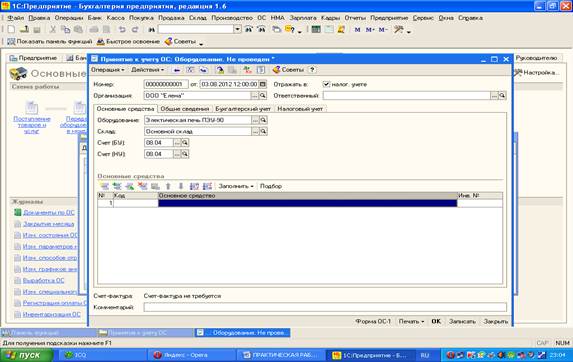The width and height of the screenshot is (573, 362).
Task: Click the Предприятие tab in function panel
Action: (33, 58)
